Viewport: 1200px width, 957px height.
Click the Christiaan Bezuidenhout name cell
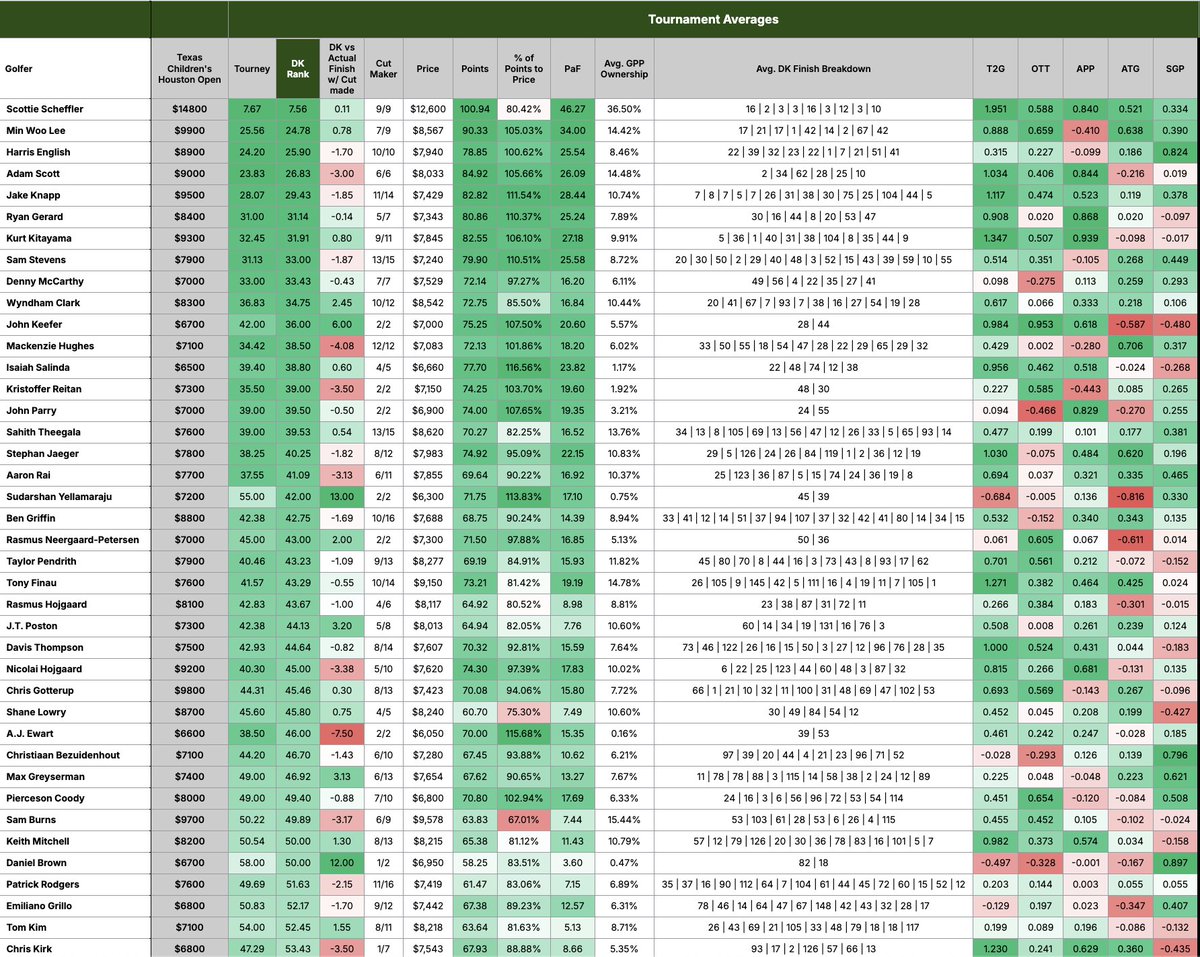pos(76,754)
